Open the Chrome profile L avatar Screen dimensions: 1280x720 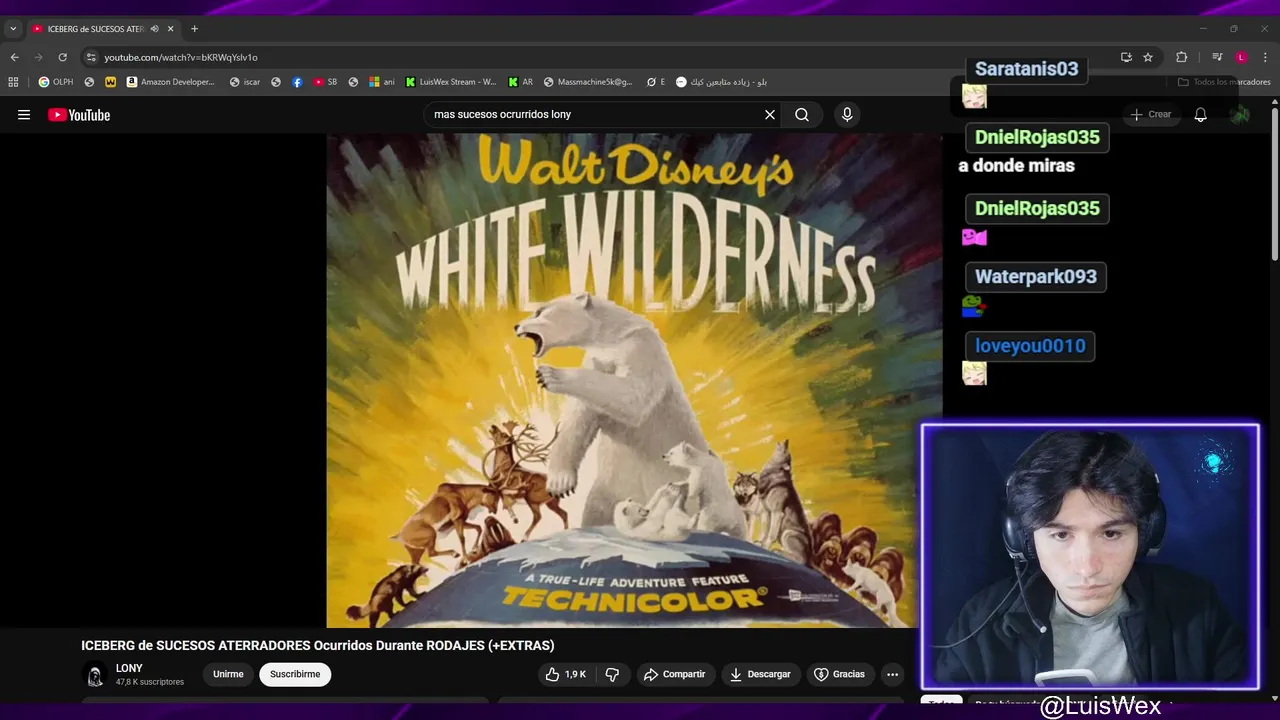coord(1241,57)
